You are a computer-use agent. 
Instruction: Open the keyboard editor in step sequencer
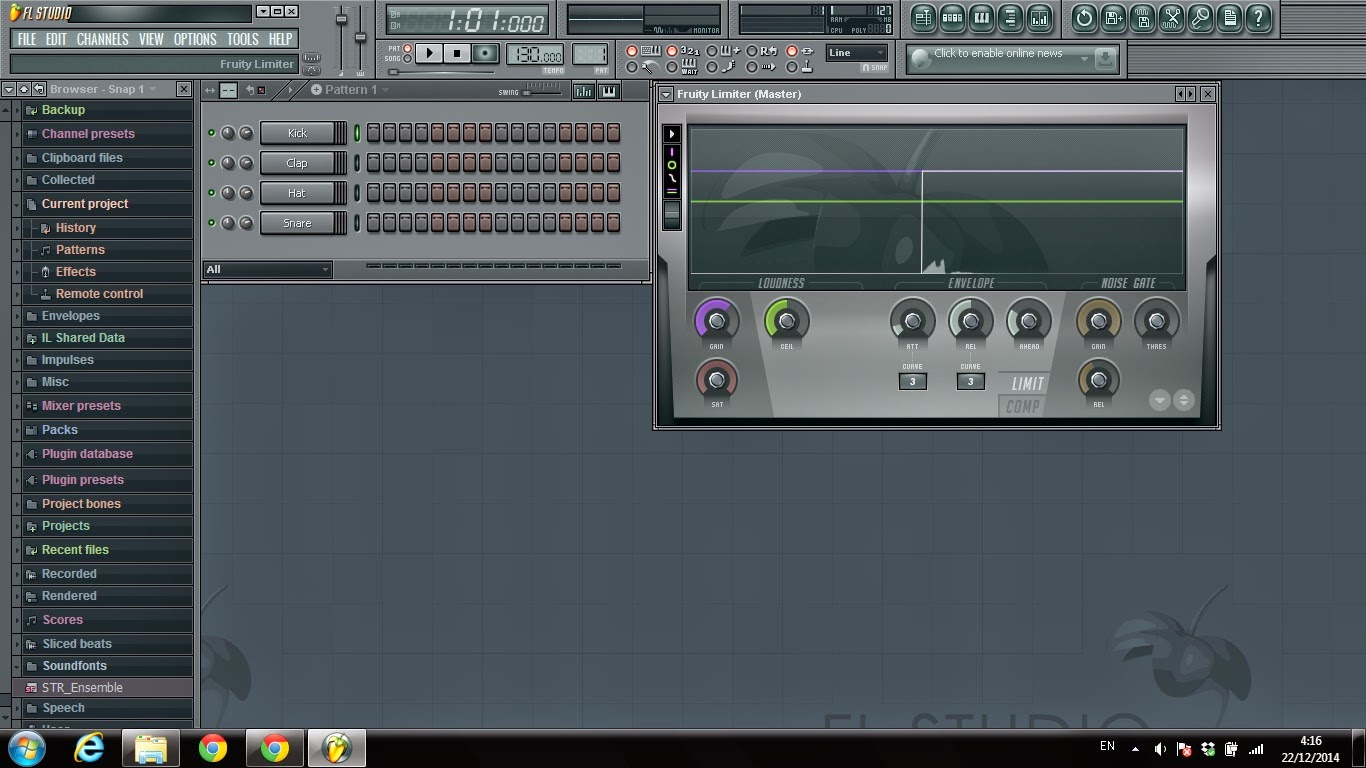coord(608,91)
